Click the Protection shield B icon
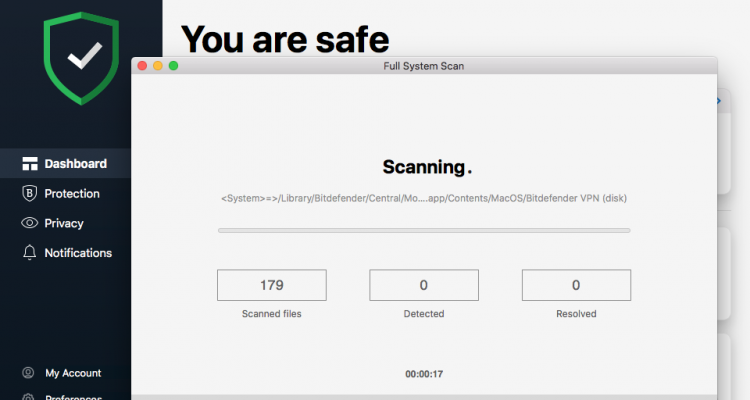 coord(30,193)
